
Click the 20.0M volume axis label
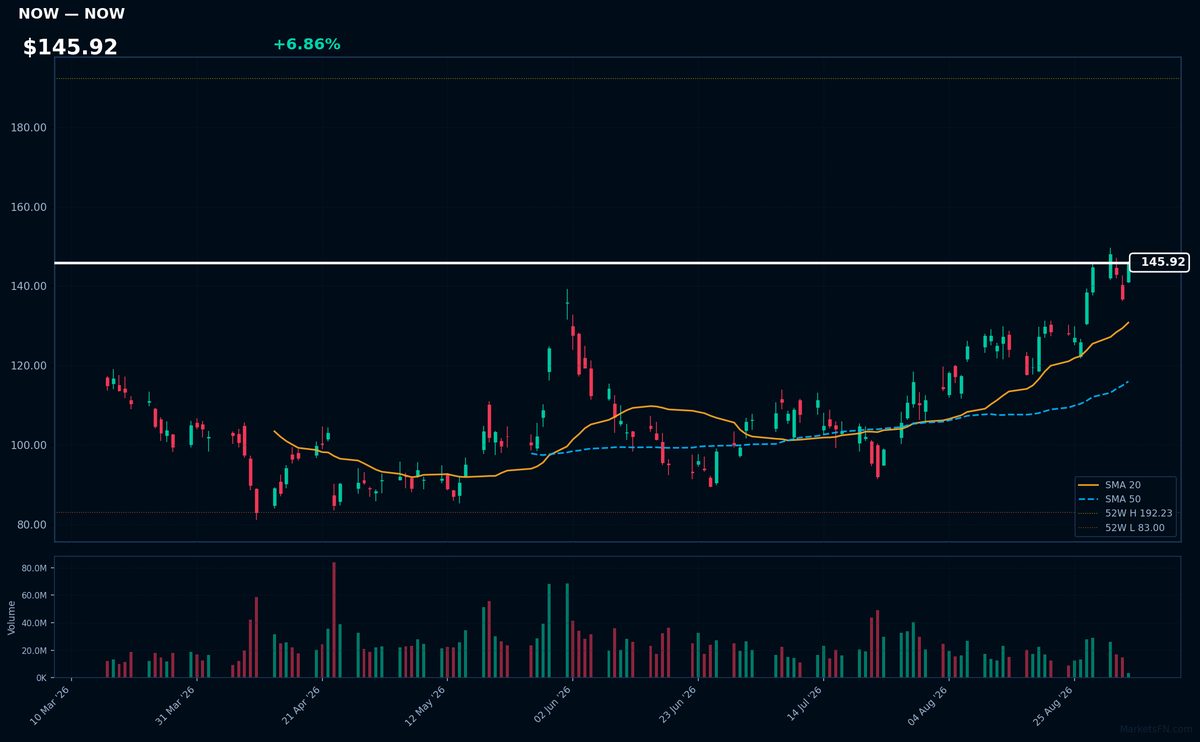click(x=34, y=650)
